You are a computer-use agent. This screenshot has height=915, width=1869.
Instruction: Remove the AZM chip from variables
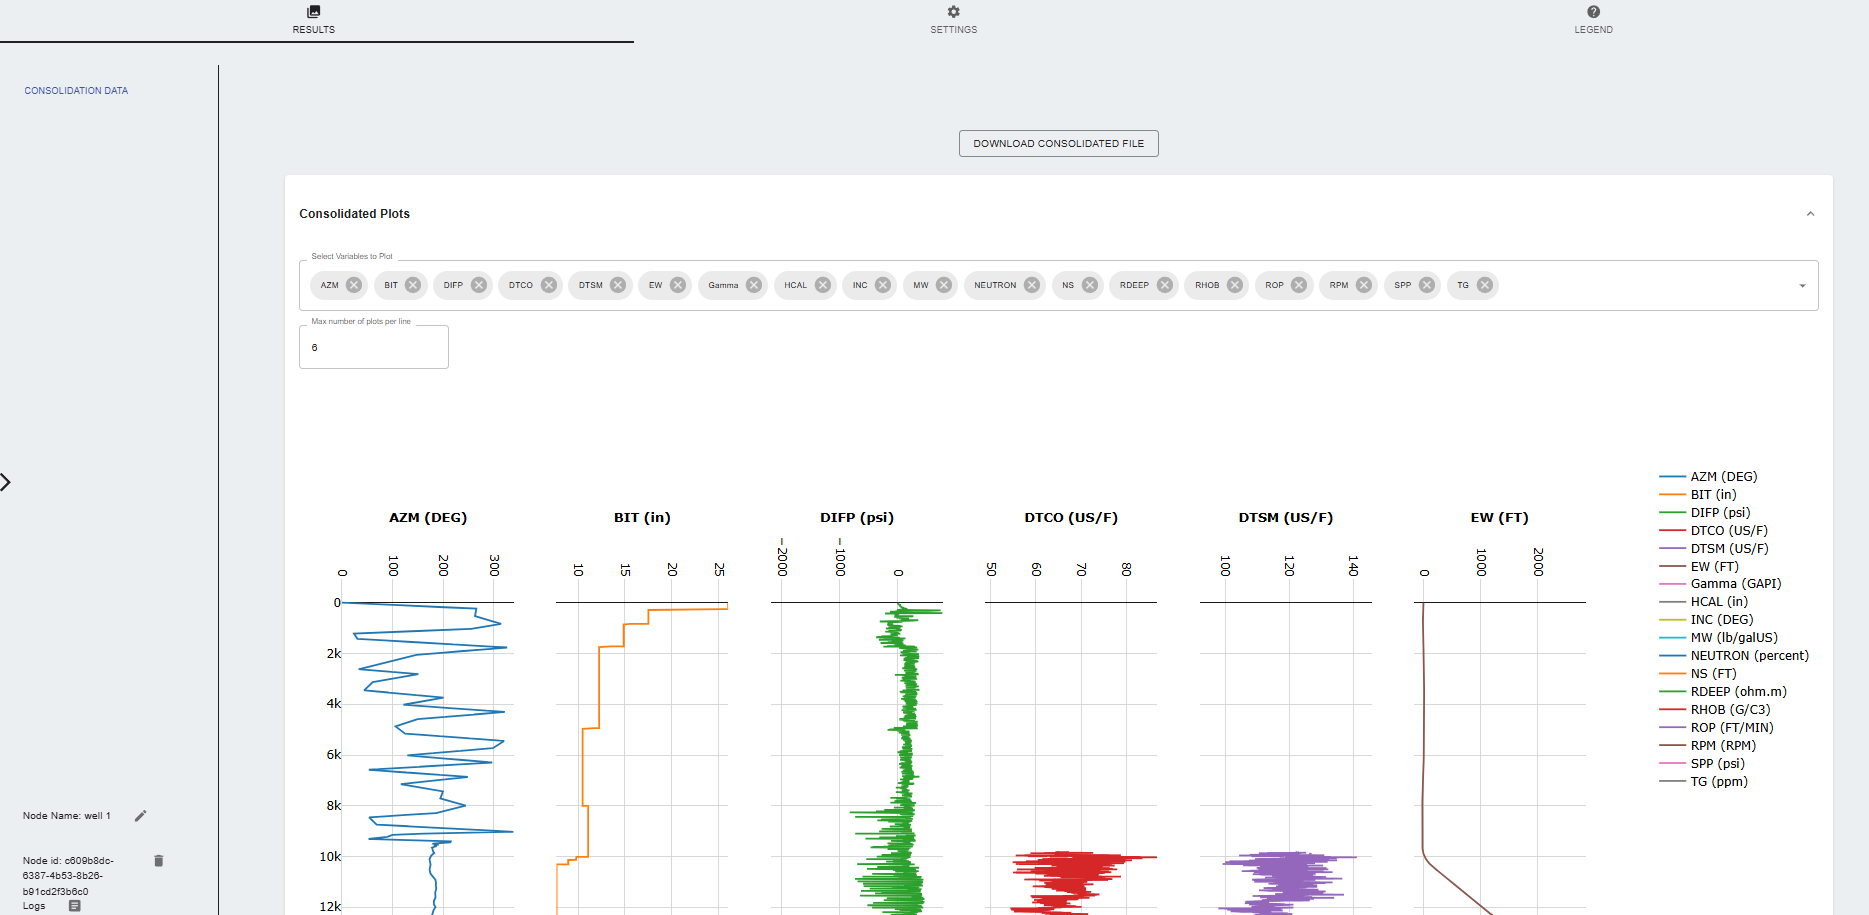point(354,285)
